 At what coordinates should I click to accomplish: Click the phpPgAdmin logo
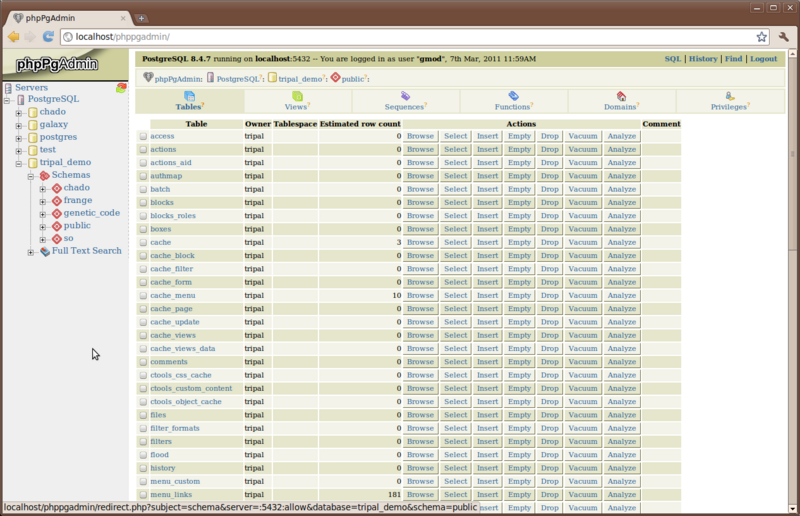click(x=57, y=64)
